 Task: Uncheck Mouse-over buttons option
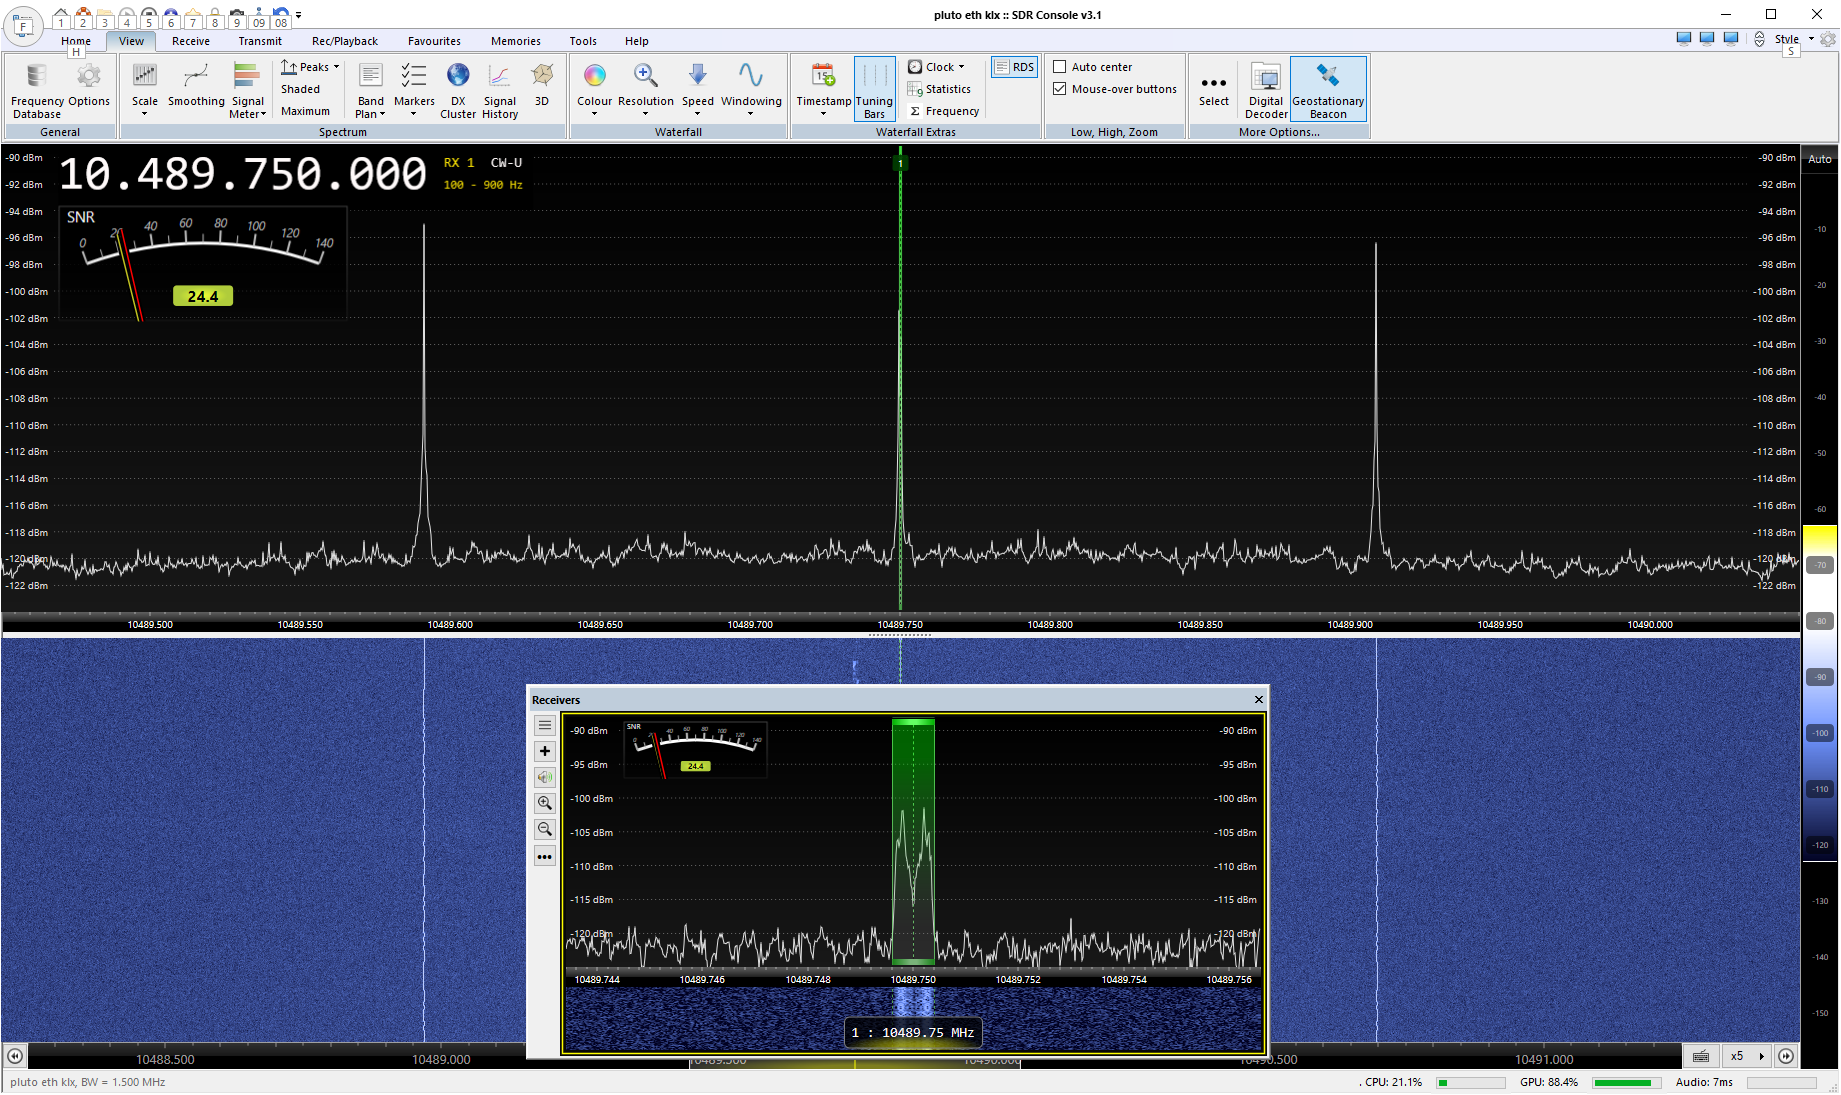point(1060,89)
